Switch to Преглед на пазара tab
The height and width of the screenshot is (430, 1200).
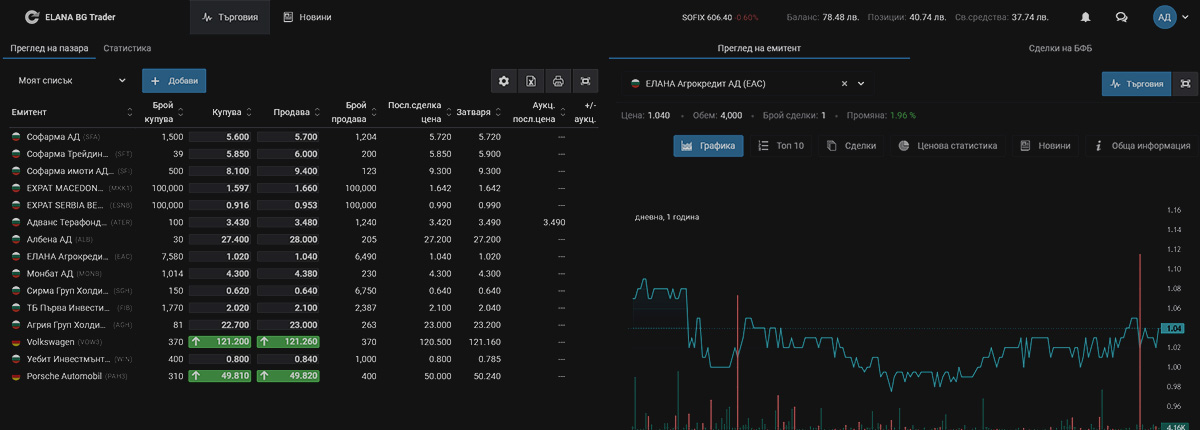tap(50, 47)
